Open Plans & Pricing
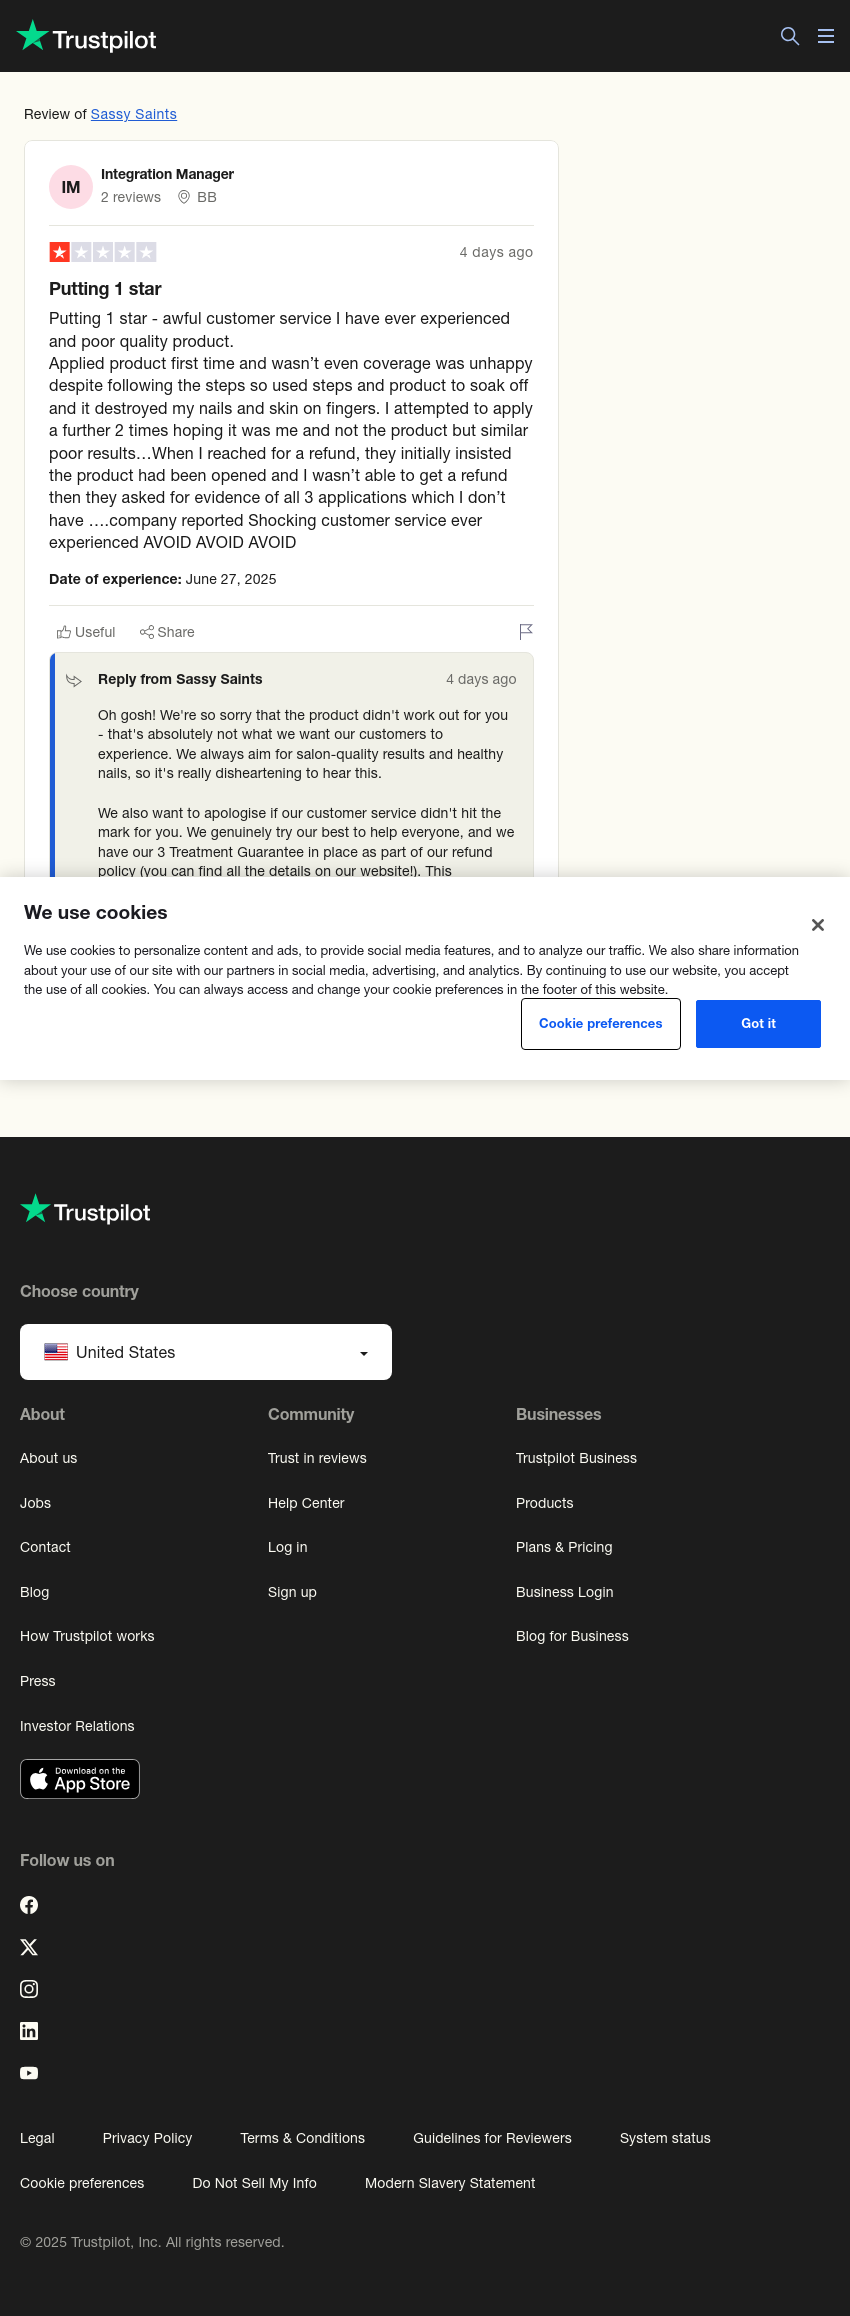This screenshot has height=2316, width=850. point(564,1547)
